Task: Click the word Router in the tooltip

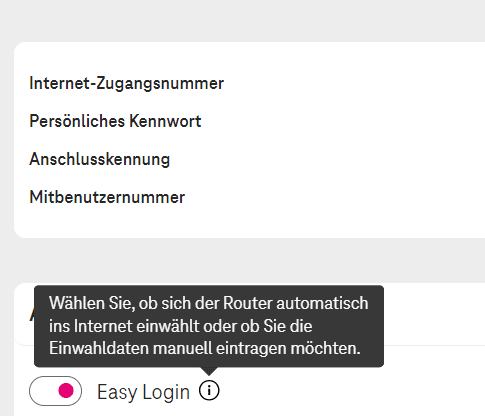Action: (x=248, y=303)
